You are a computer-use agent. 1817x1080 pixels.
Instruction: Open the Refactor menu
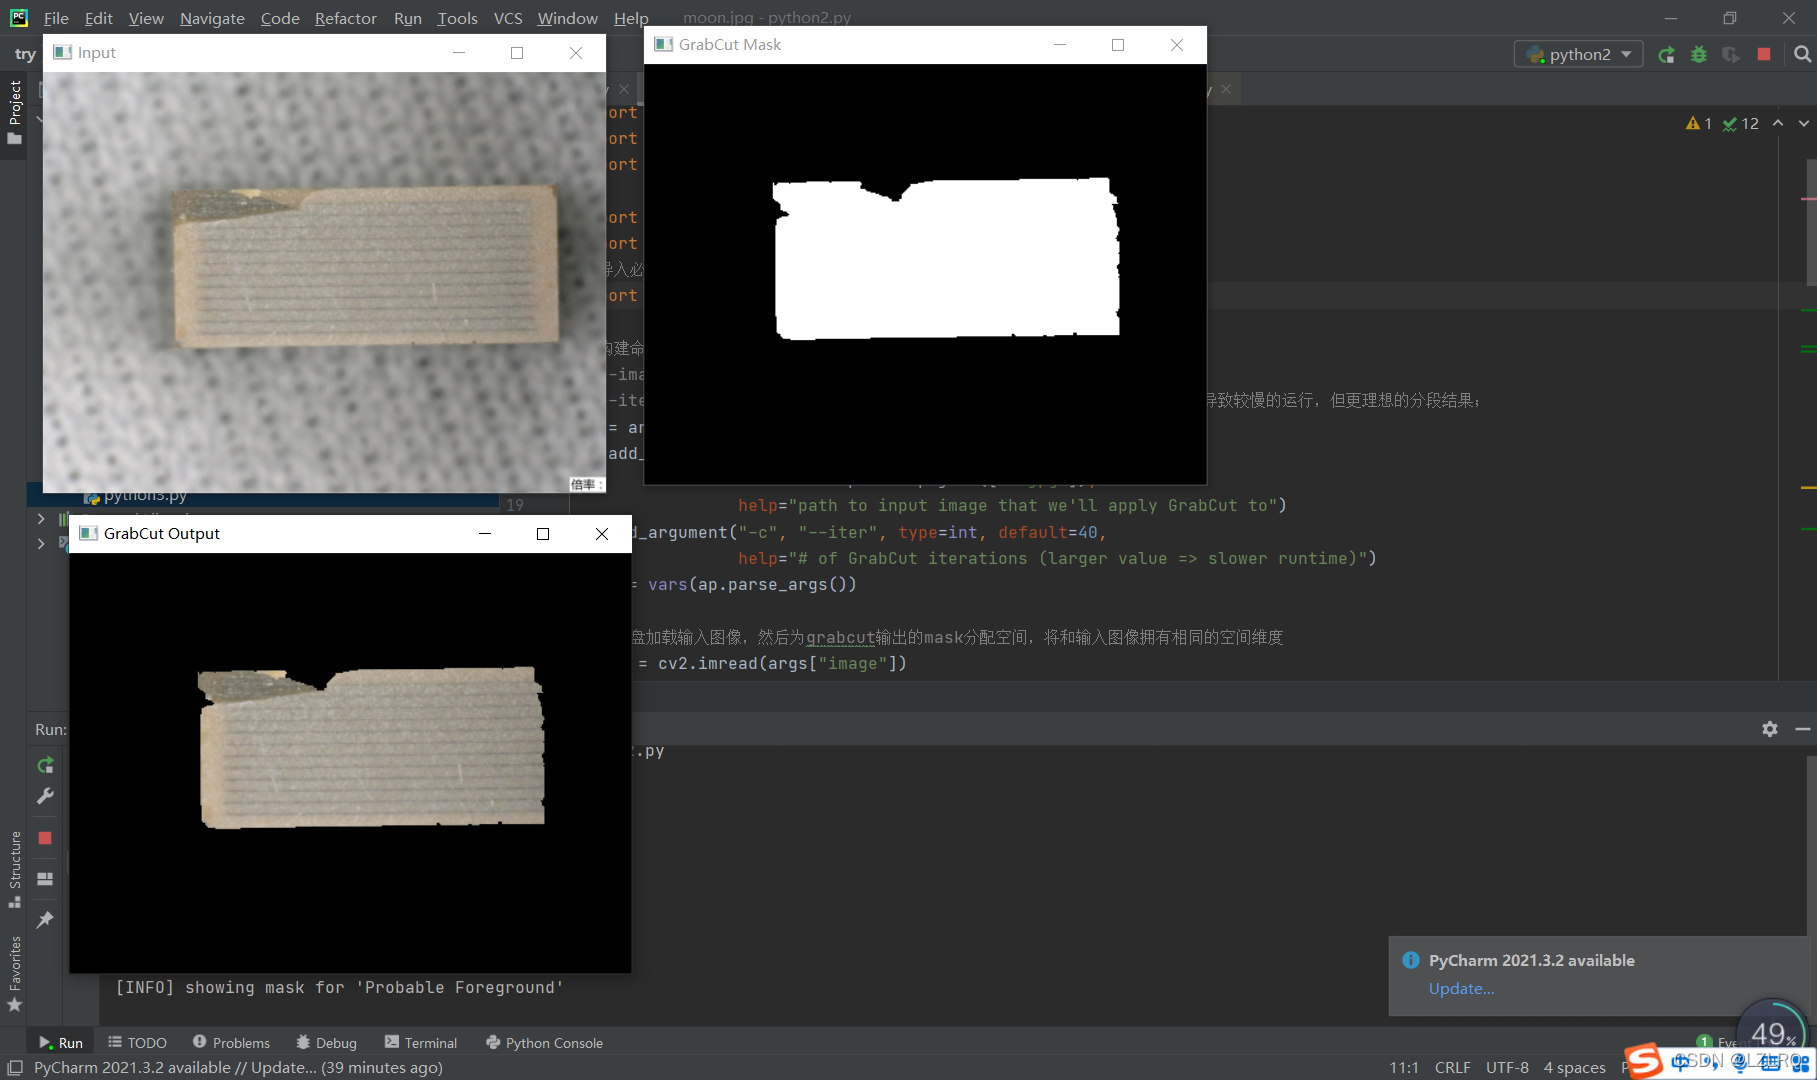346,18
